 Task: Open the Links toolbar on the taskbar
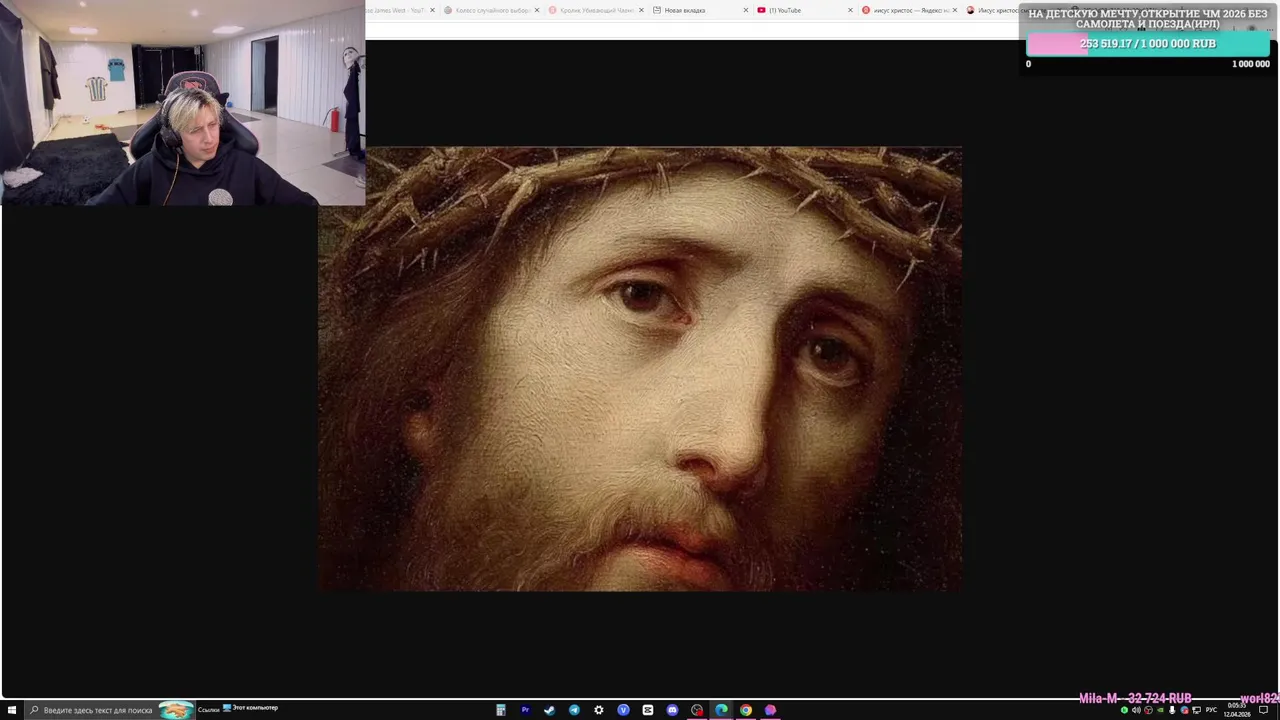208,709
